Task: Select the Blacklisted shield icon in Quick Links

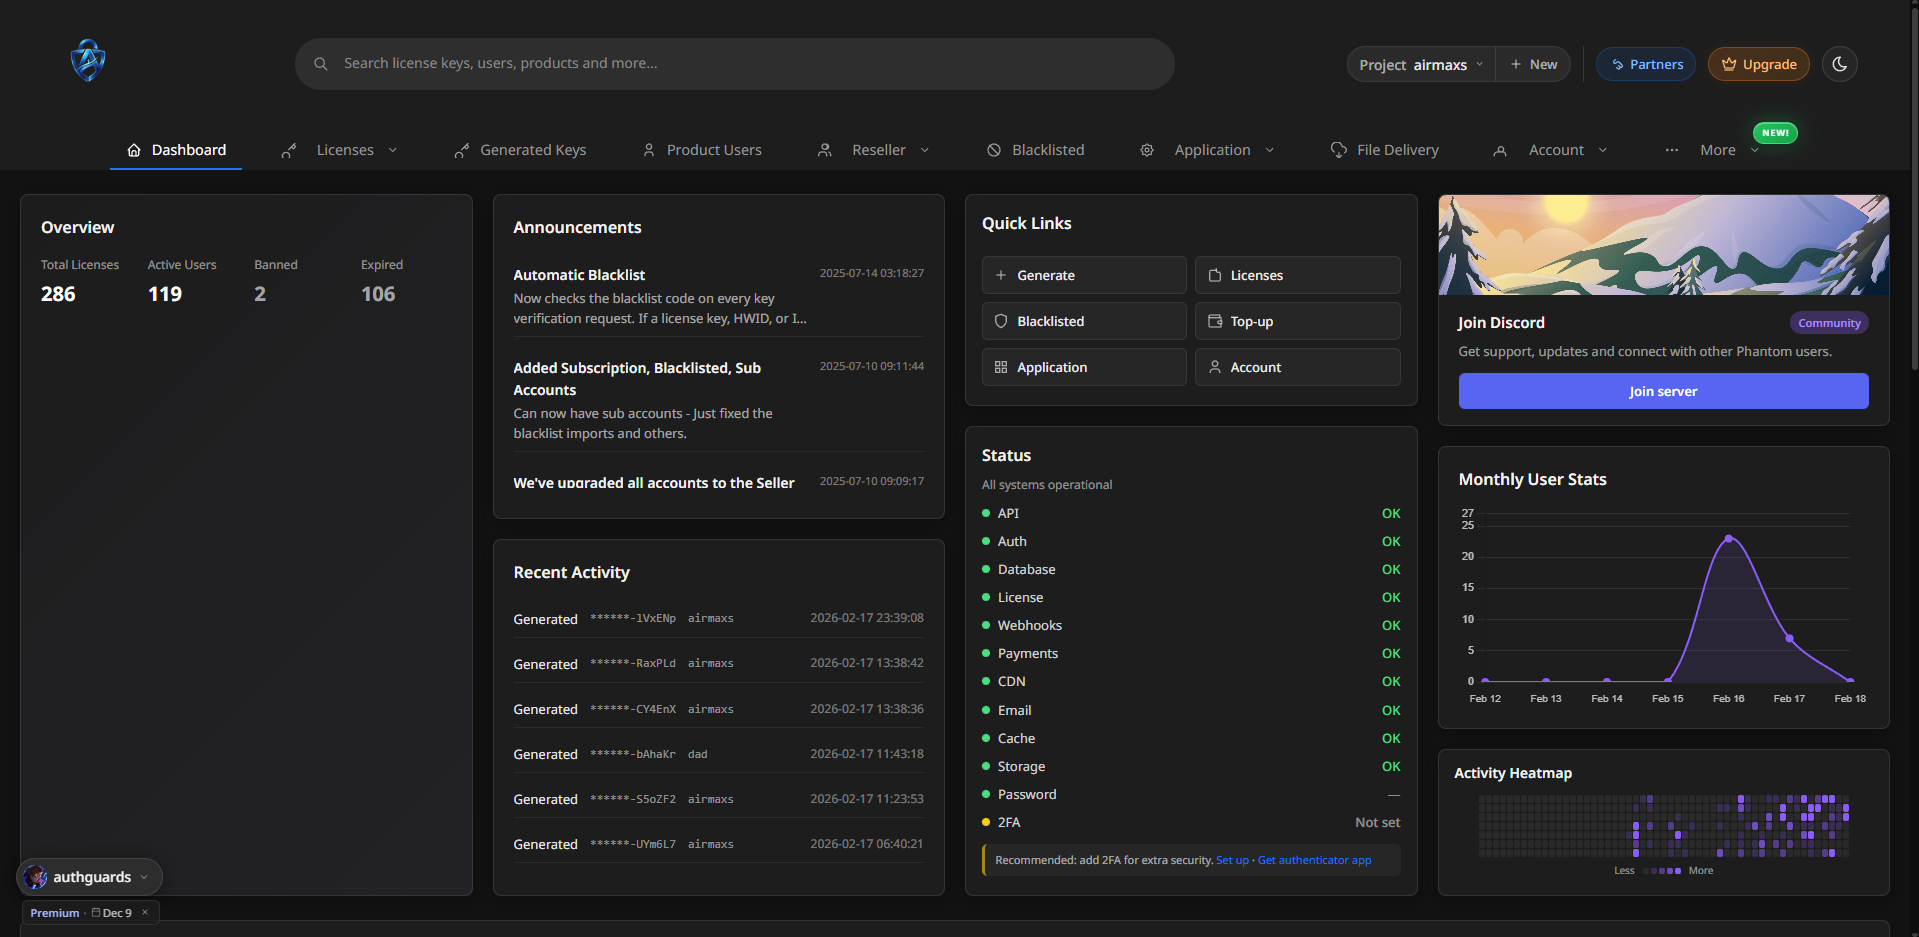Action: point(1002,321)
